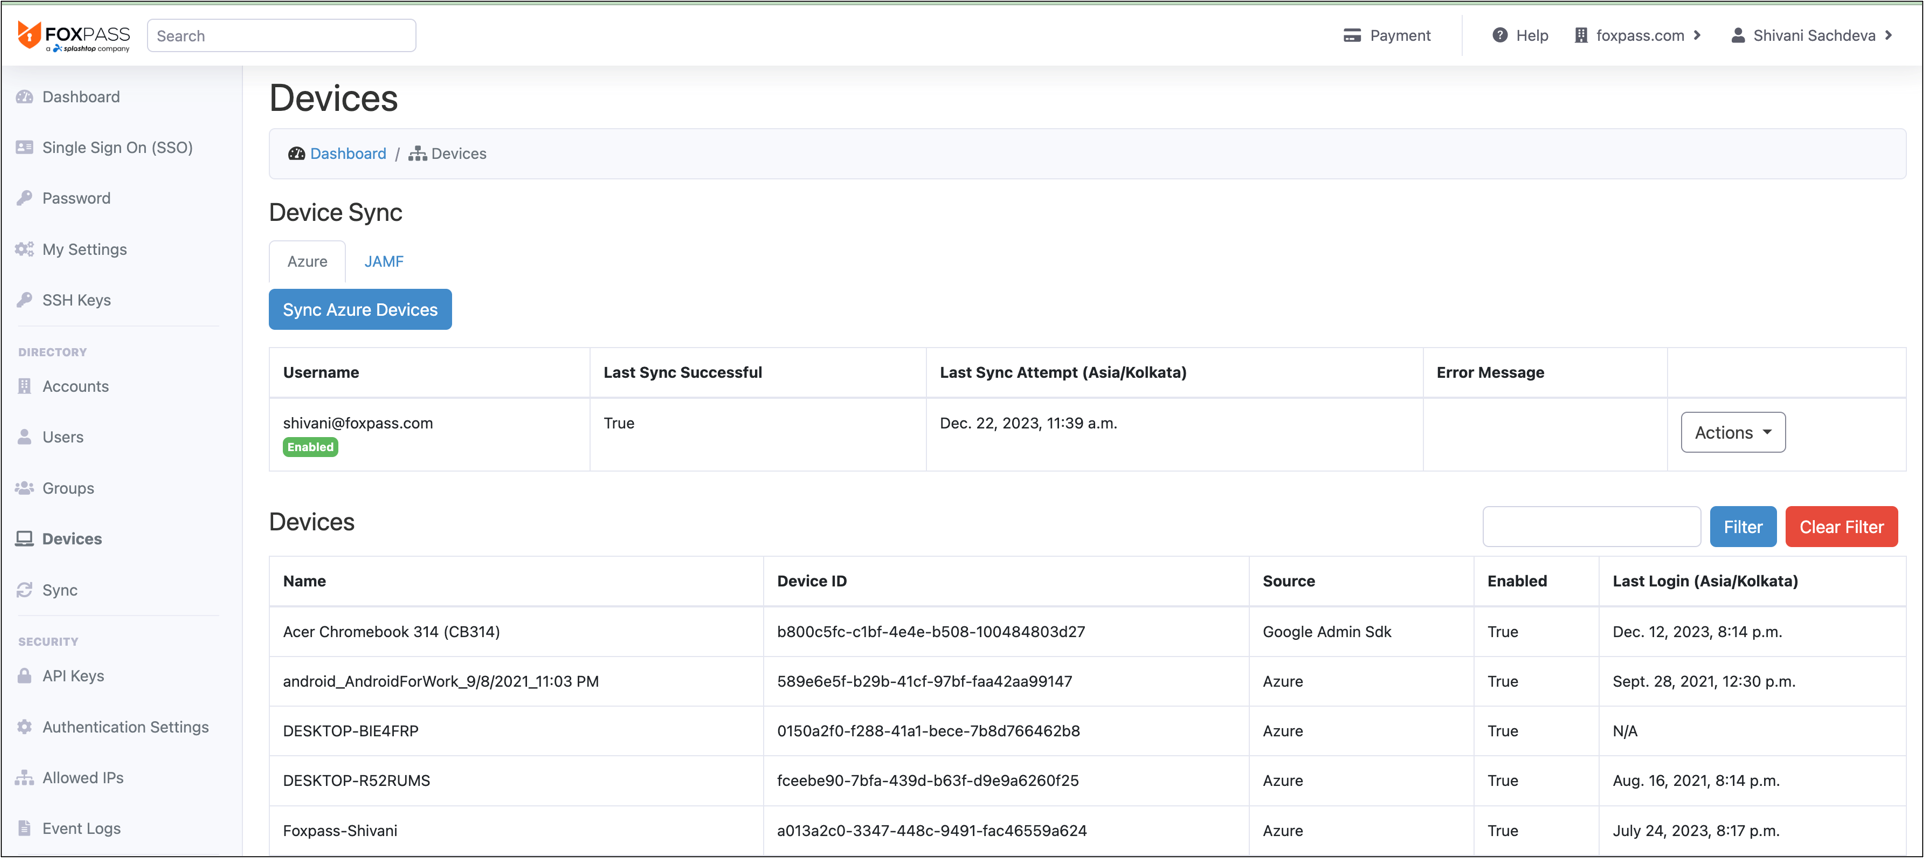
Task: Click the user profile icon beside Shivani Sachdeva
Action: pyautogui.click(x=1738, y=35)
